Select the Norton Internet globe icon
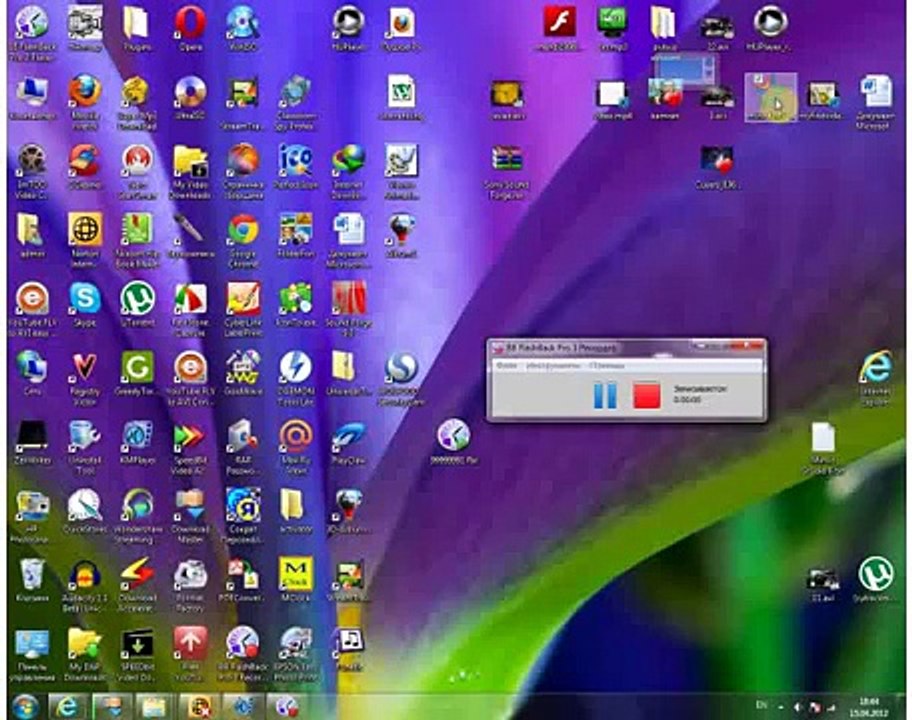 pyautogui.click(x=85, y=240)
